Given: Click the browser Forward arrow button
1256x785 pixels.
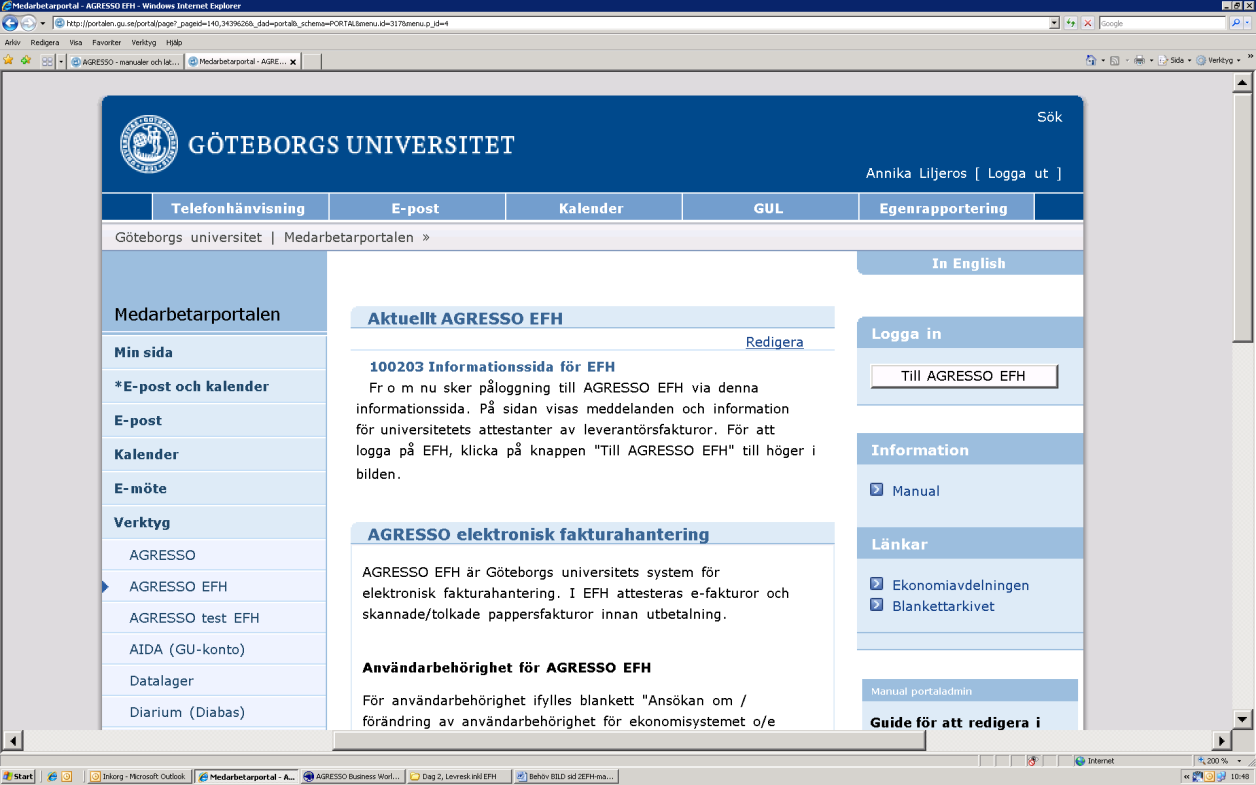Looking at the screenshot, I should (x=28, y=23).
